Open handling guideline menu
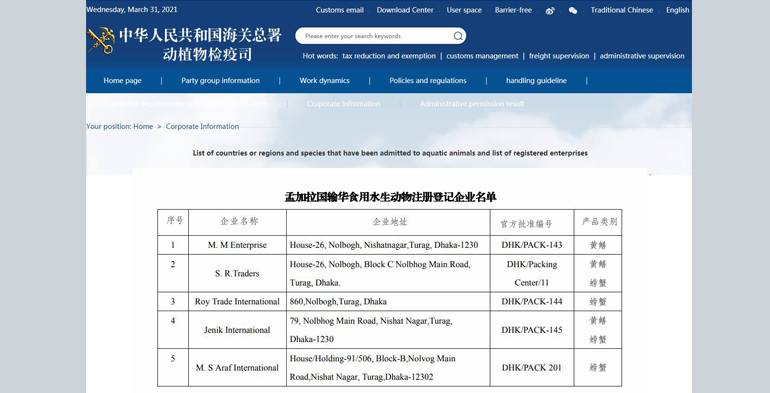 (x=536, y=81)
